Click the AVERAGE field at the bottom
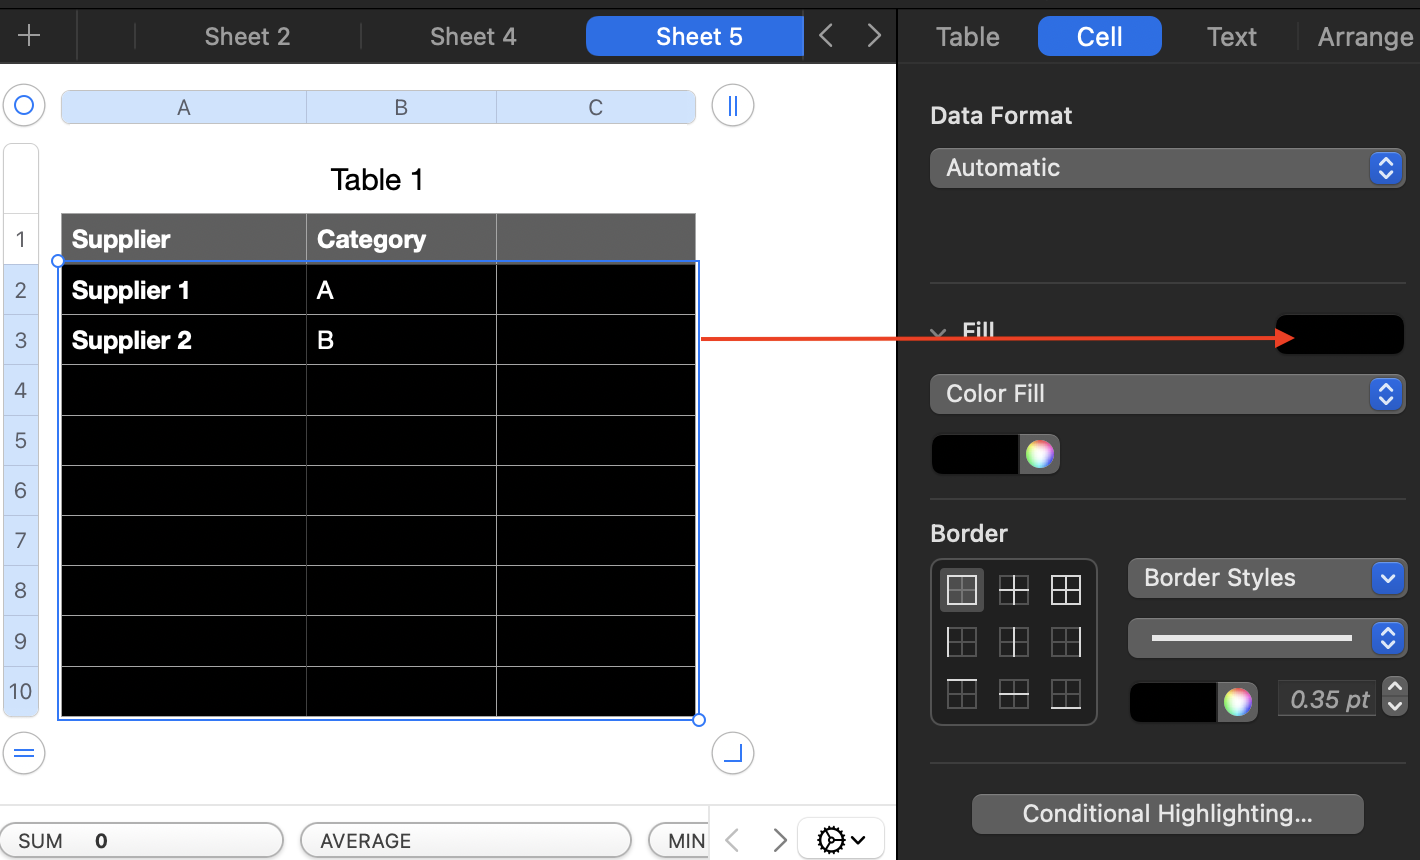 [x=466, y=840]
